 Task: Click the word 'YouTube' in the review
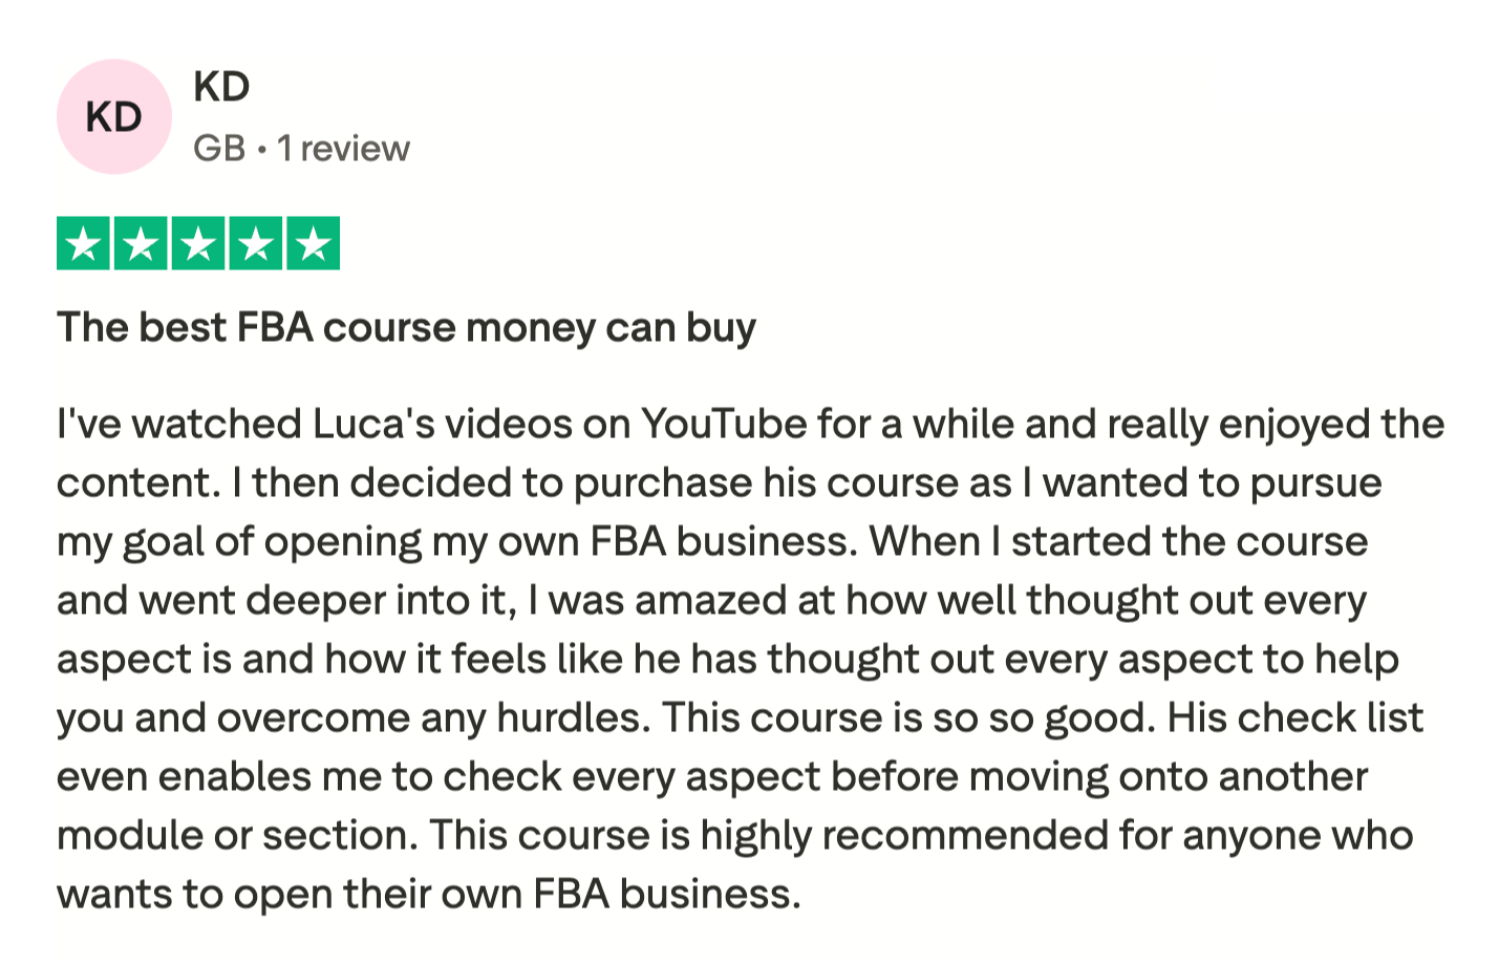(723, 424)
